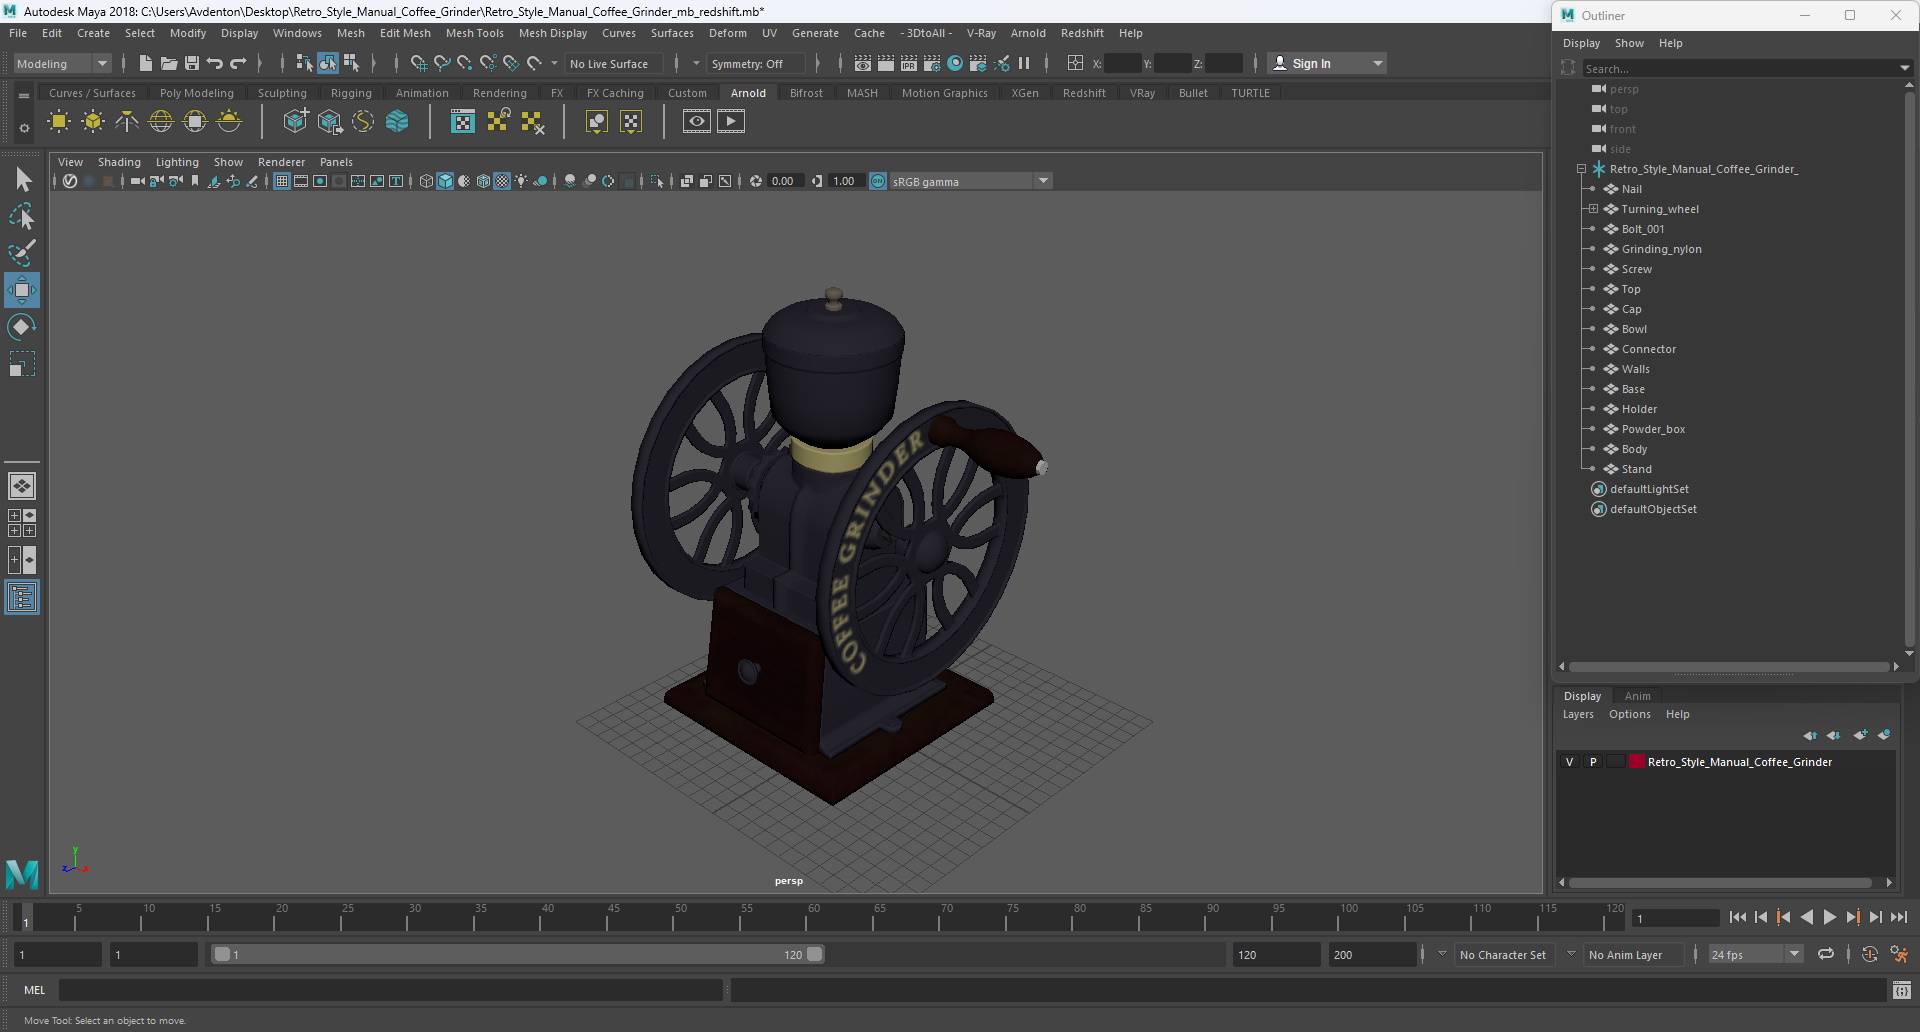Collapse Retro_Style_Manual_Coffee_Grinder_ group
The height and width of the screenshot is (1032, 1920).
click(x=1581, y=169)
